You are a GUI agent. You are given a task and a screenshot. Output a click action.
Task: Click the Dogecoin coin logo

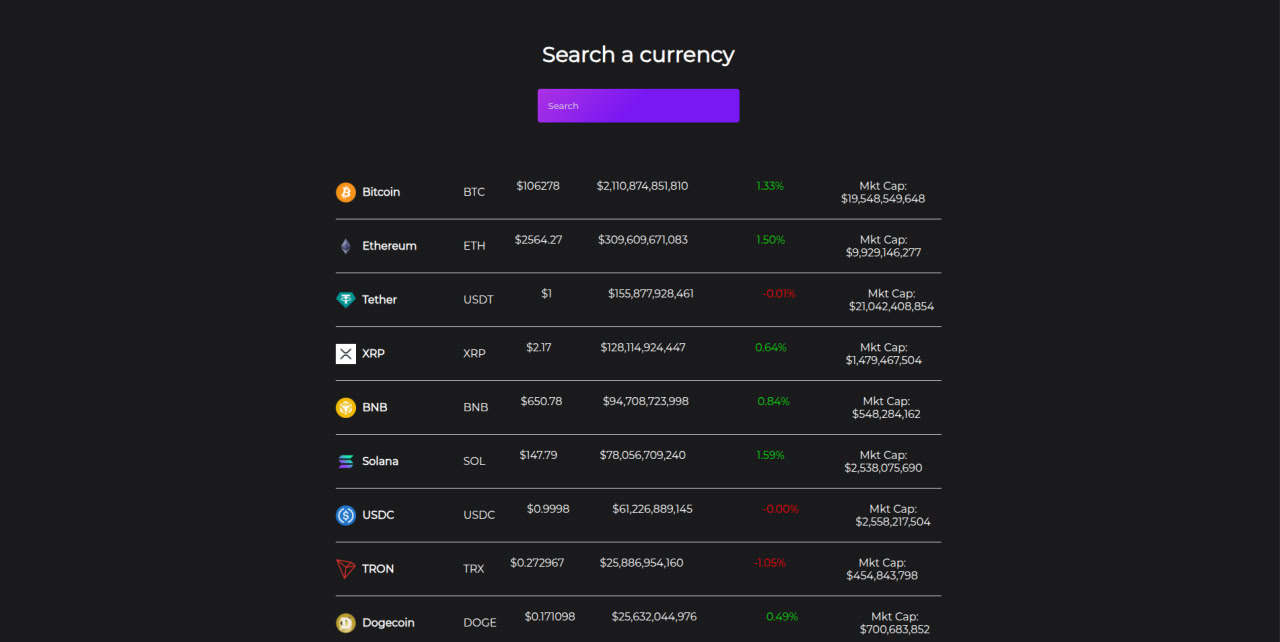coord(346,623)
